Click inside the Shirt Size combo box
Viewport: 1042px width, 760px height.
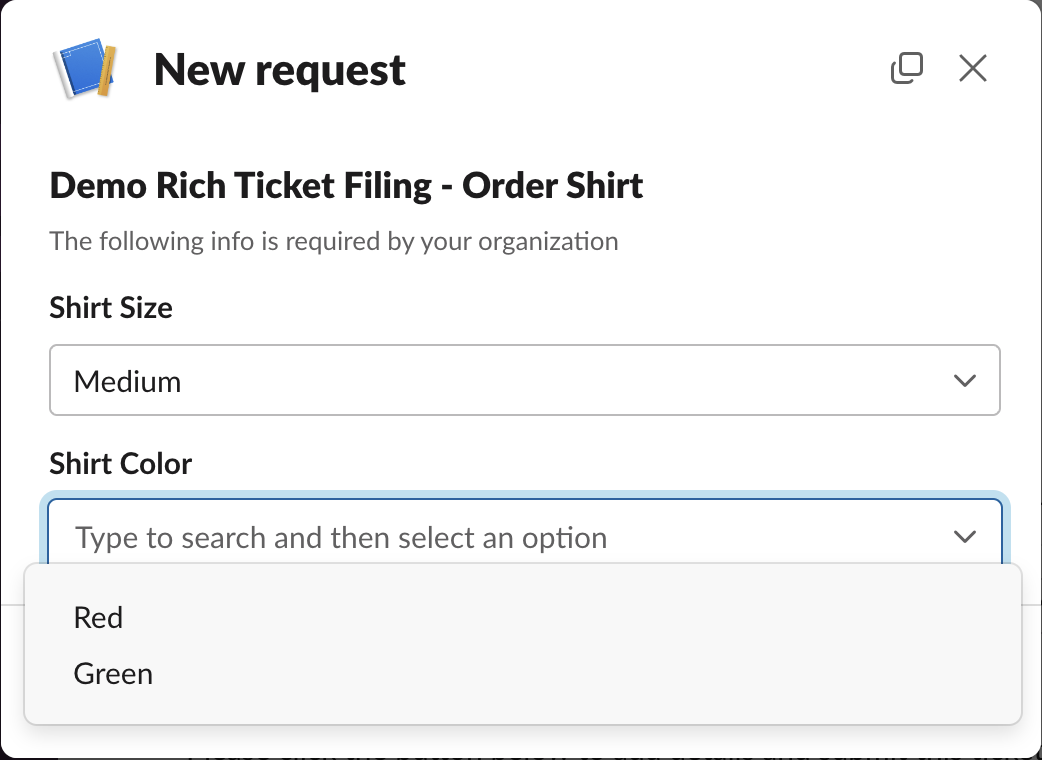(525, 380)
